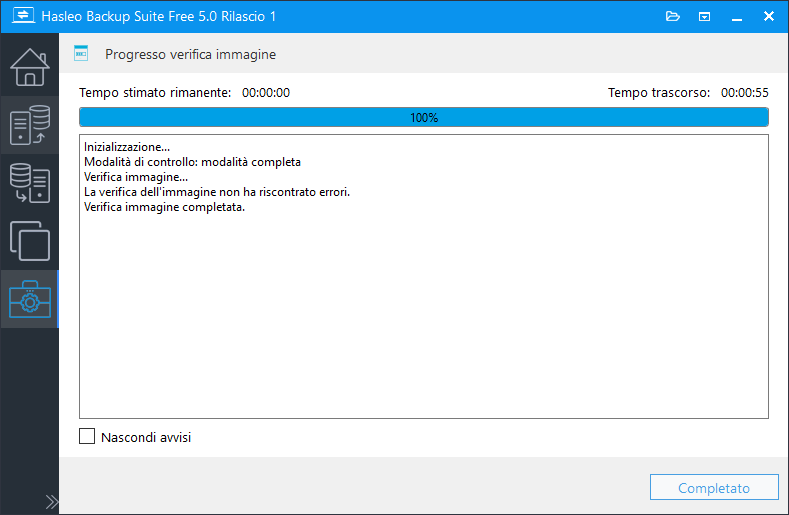Click the 'Tempo stimato rimanente:' label

pos(155,93)
